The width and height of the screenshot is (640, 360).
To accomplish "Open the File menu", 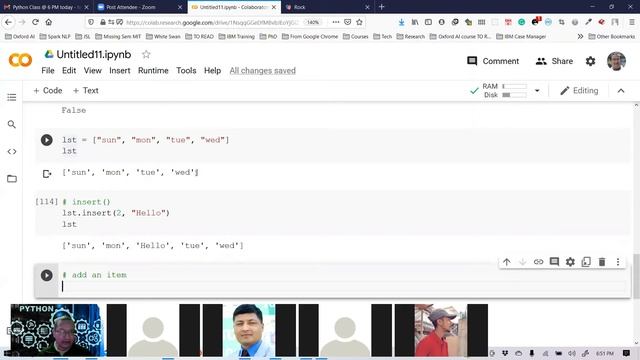I will pyautogui.click(x=48, y=71).
